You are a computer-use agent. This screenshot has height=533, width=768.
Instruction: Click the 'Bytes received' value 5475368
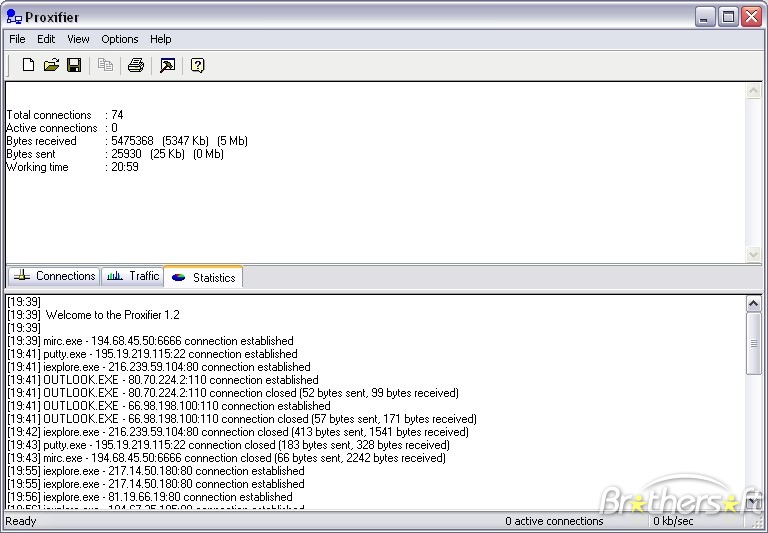pyautogui.click(x=132, y=141)
